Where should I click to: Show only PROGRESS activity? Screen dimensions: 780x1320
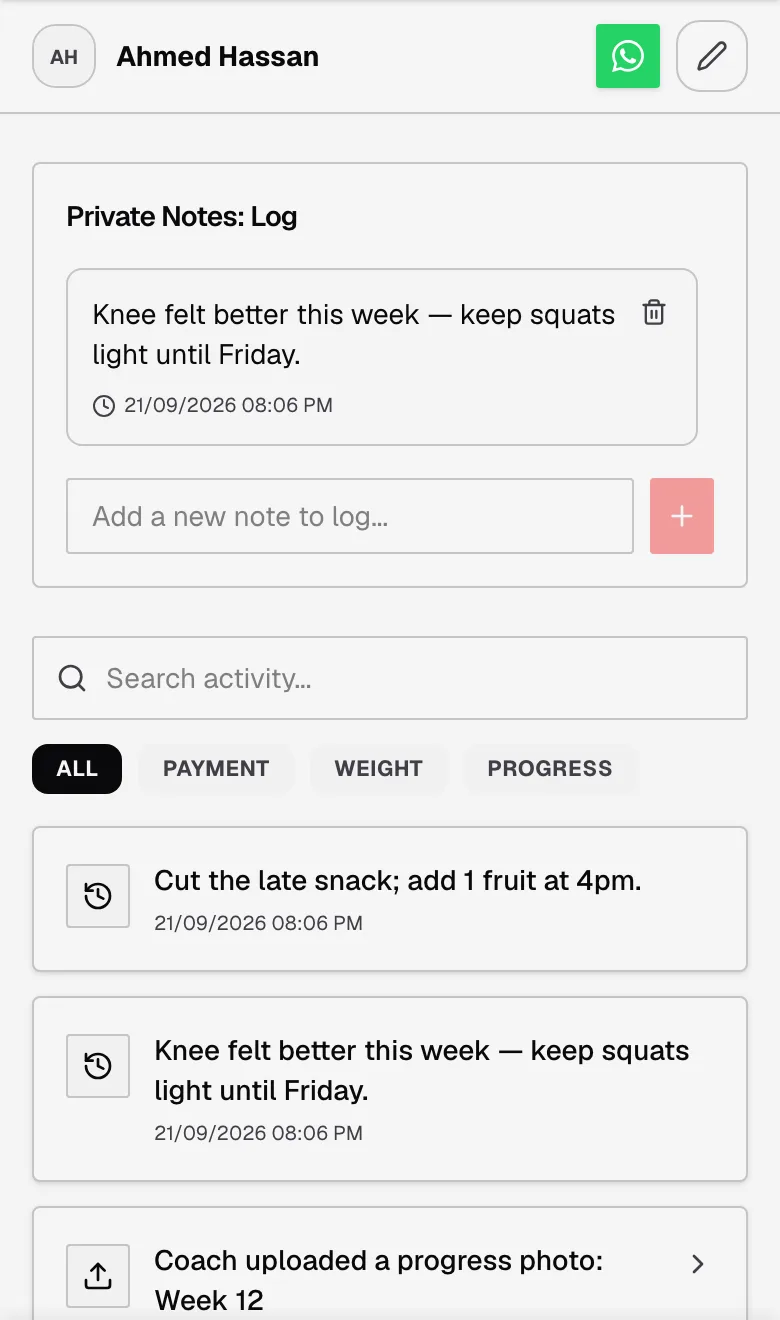(x=550, y=769)
